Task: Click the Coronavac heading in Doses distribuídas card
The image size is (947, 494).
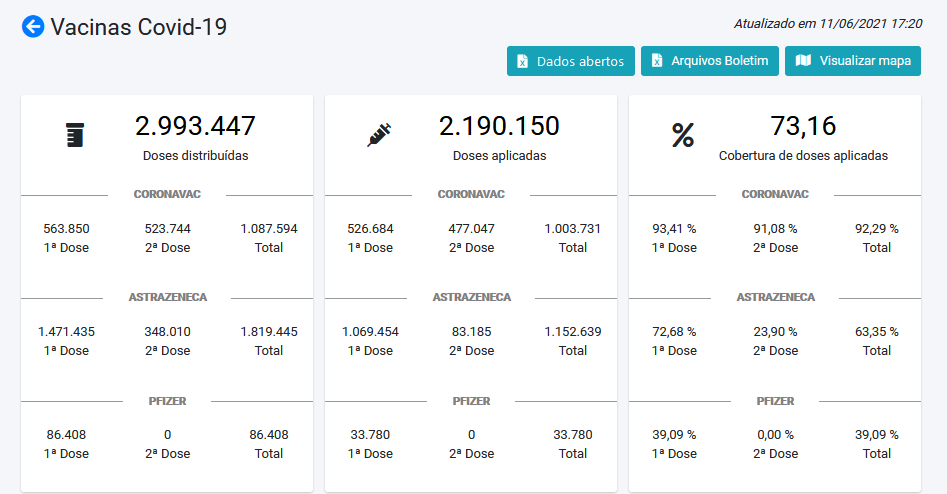Action: [x=167, y=194]
